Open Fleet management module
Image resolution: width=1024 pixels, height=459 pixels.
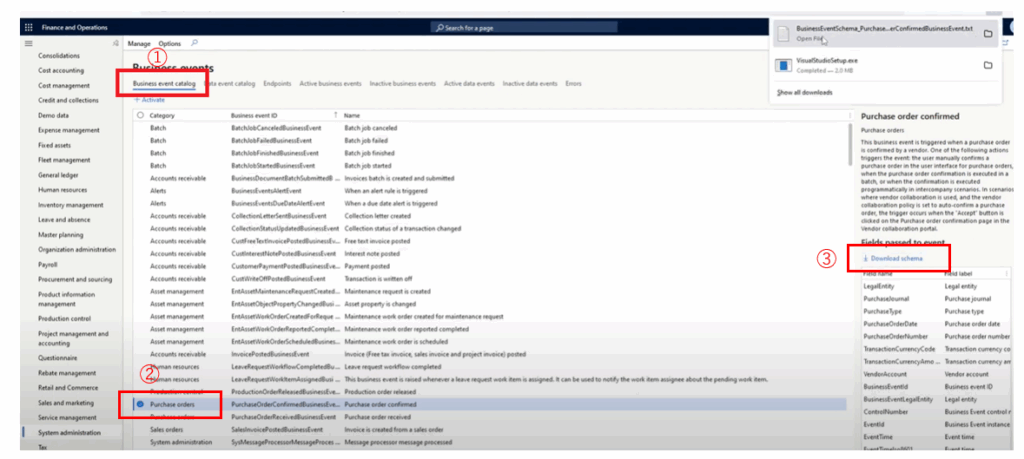coord(64,160)
